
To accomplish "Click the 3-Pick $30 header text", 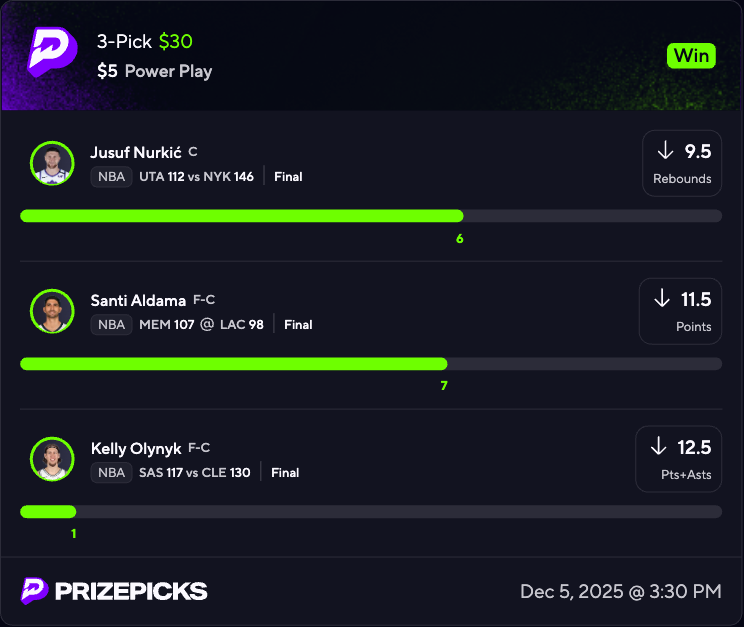I will [x=144, y=42].
